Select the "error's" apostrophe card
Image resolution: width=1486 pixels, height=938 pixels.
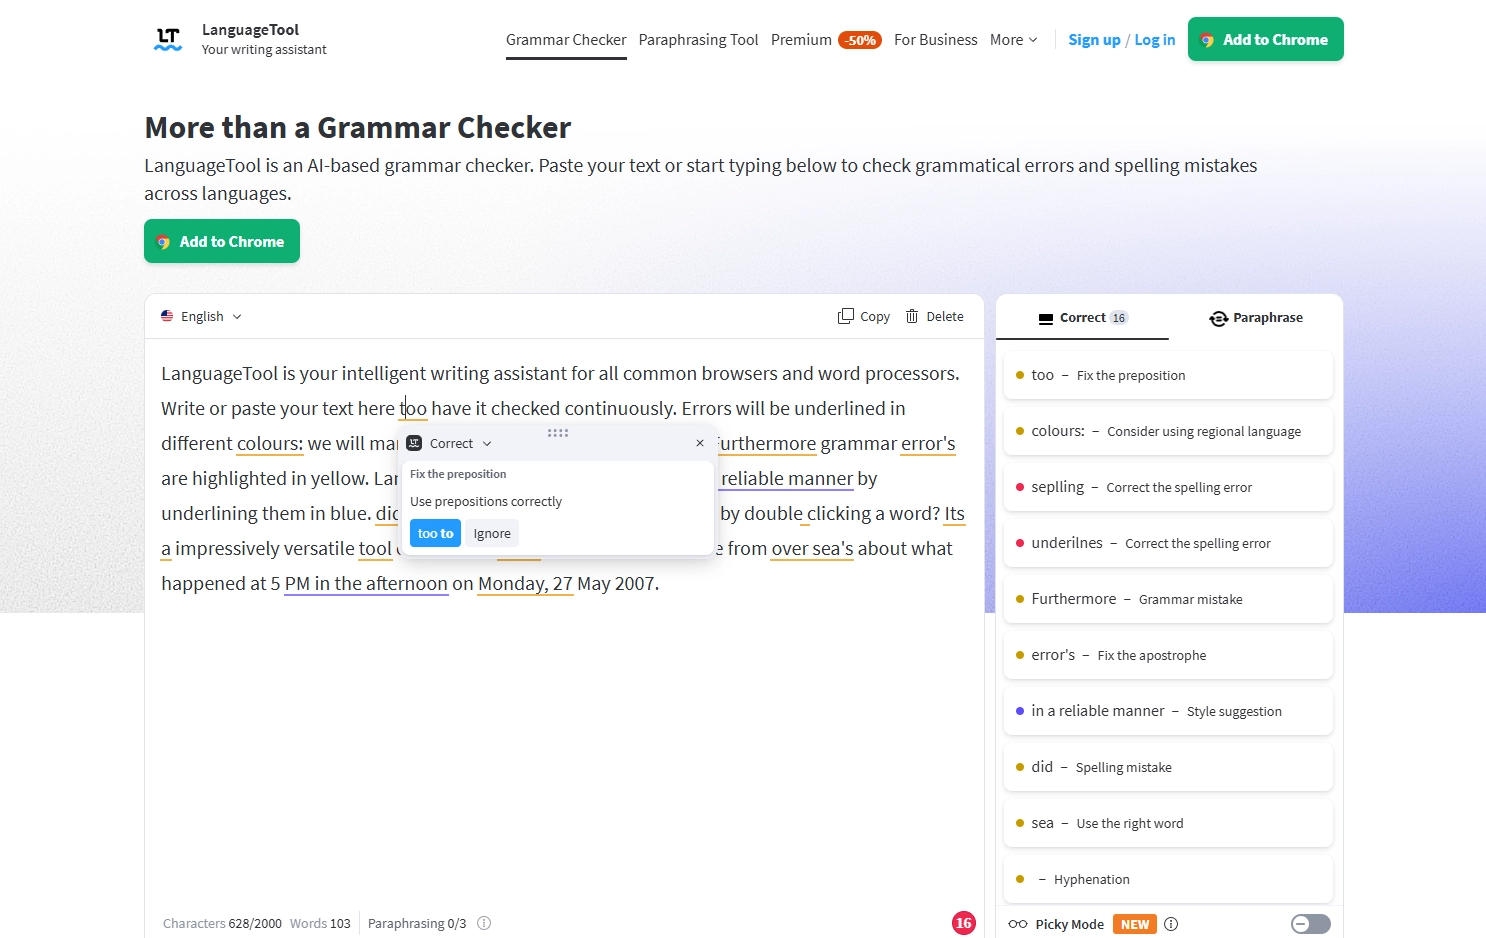point(1168,655)
